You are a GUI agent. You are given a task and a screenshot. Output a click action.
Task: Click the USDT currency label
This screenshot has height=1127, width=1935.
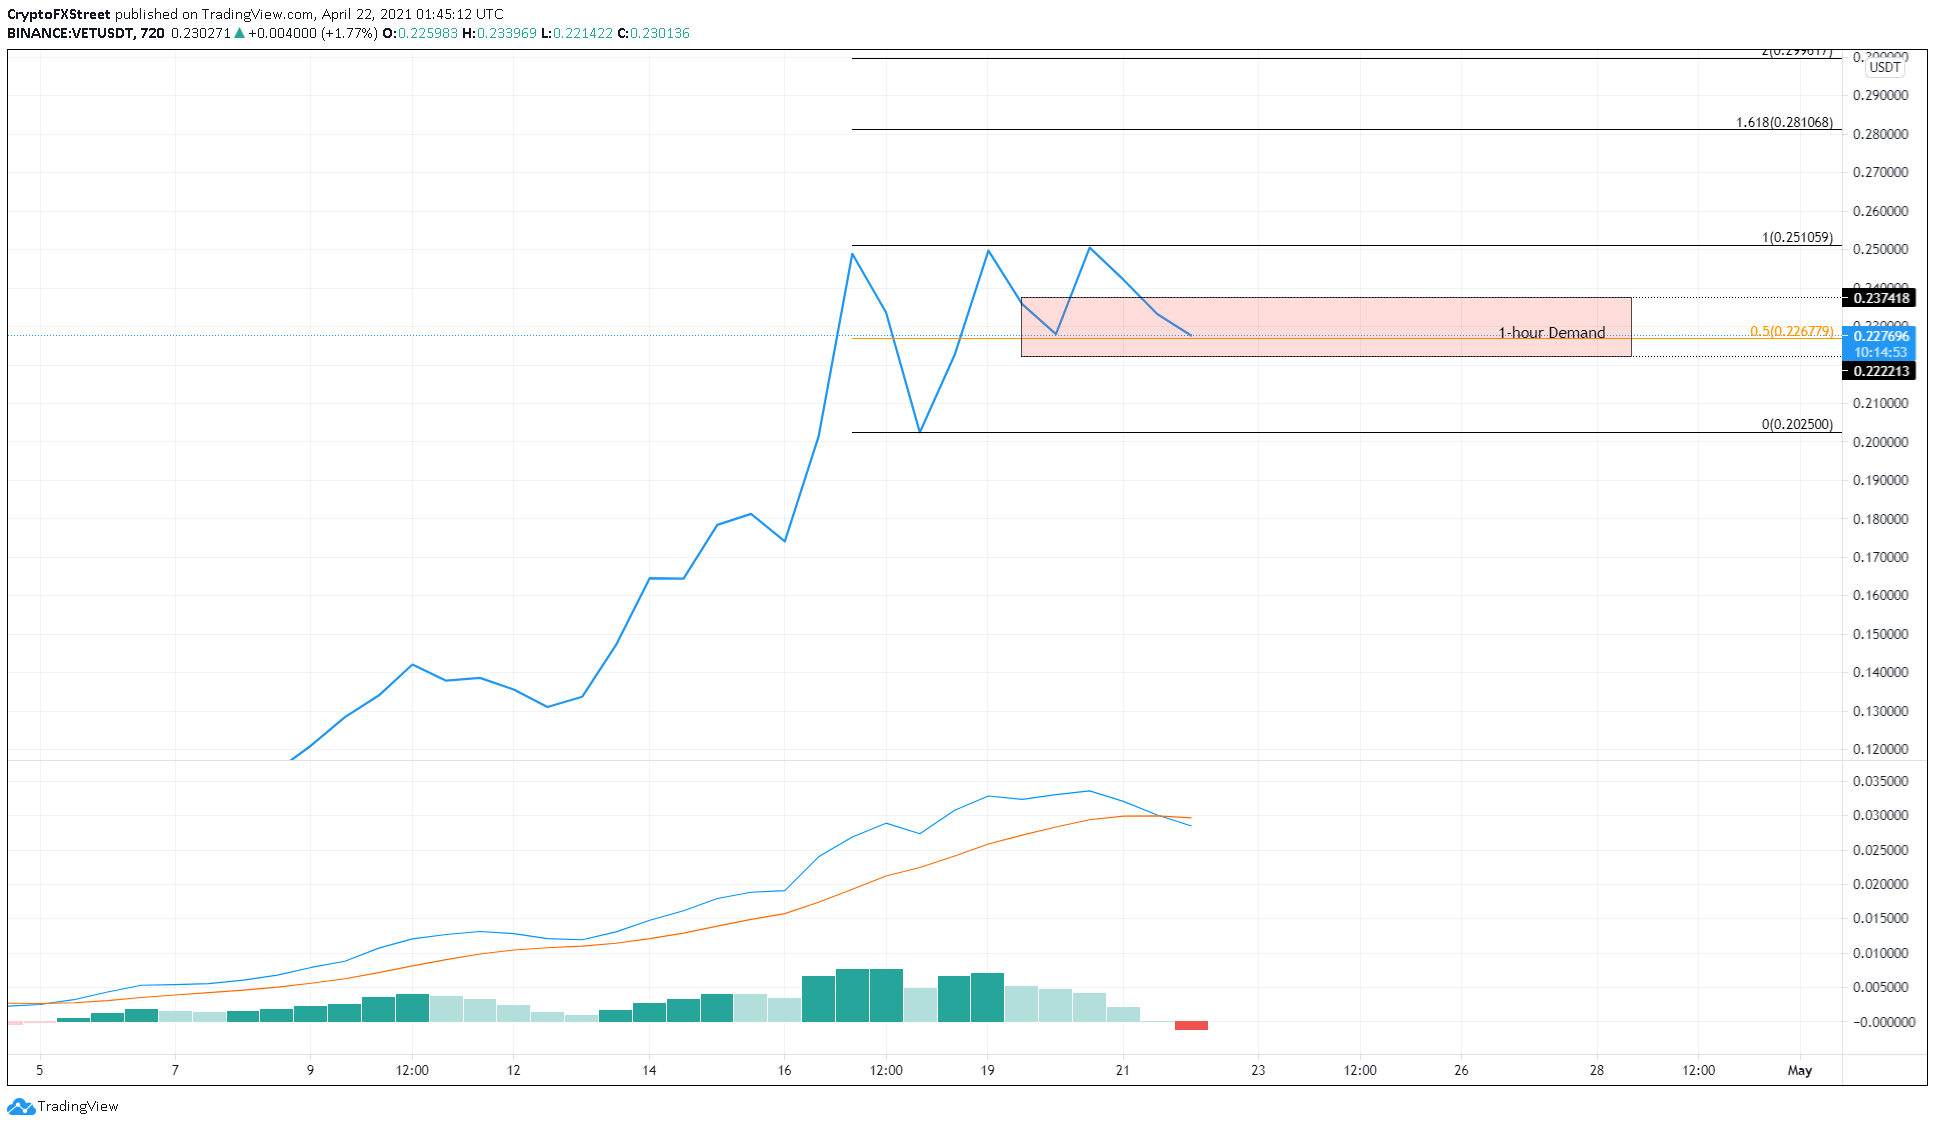click(1885, 68)
